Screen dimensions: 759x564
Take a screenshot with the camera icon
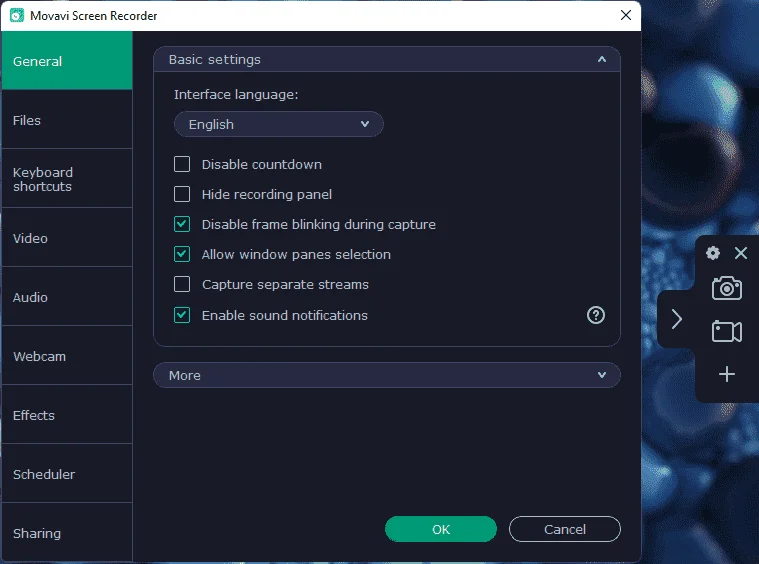pos(727,288)
